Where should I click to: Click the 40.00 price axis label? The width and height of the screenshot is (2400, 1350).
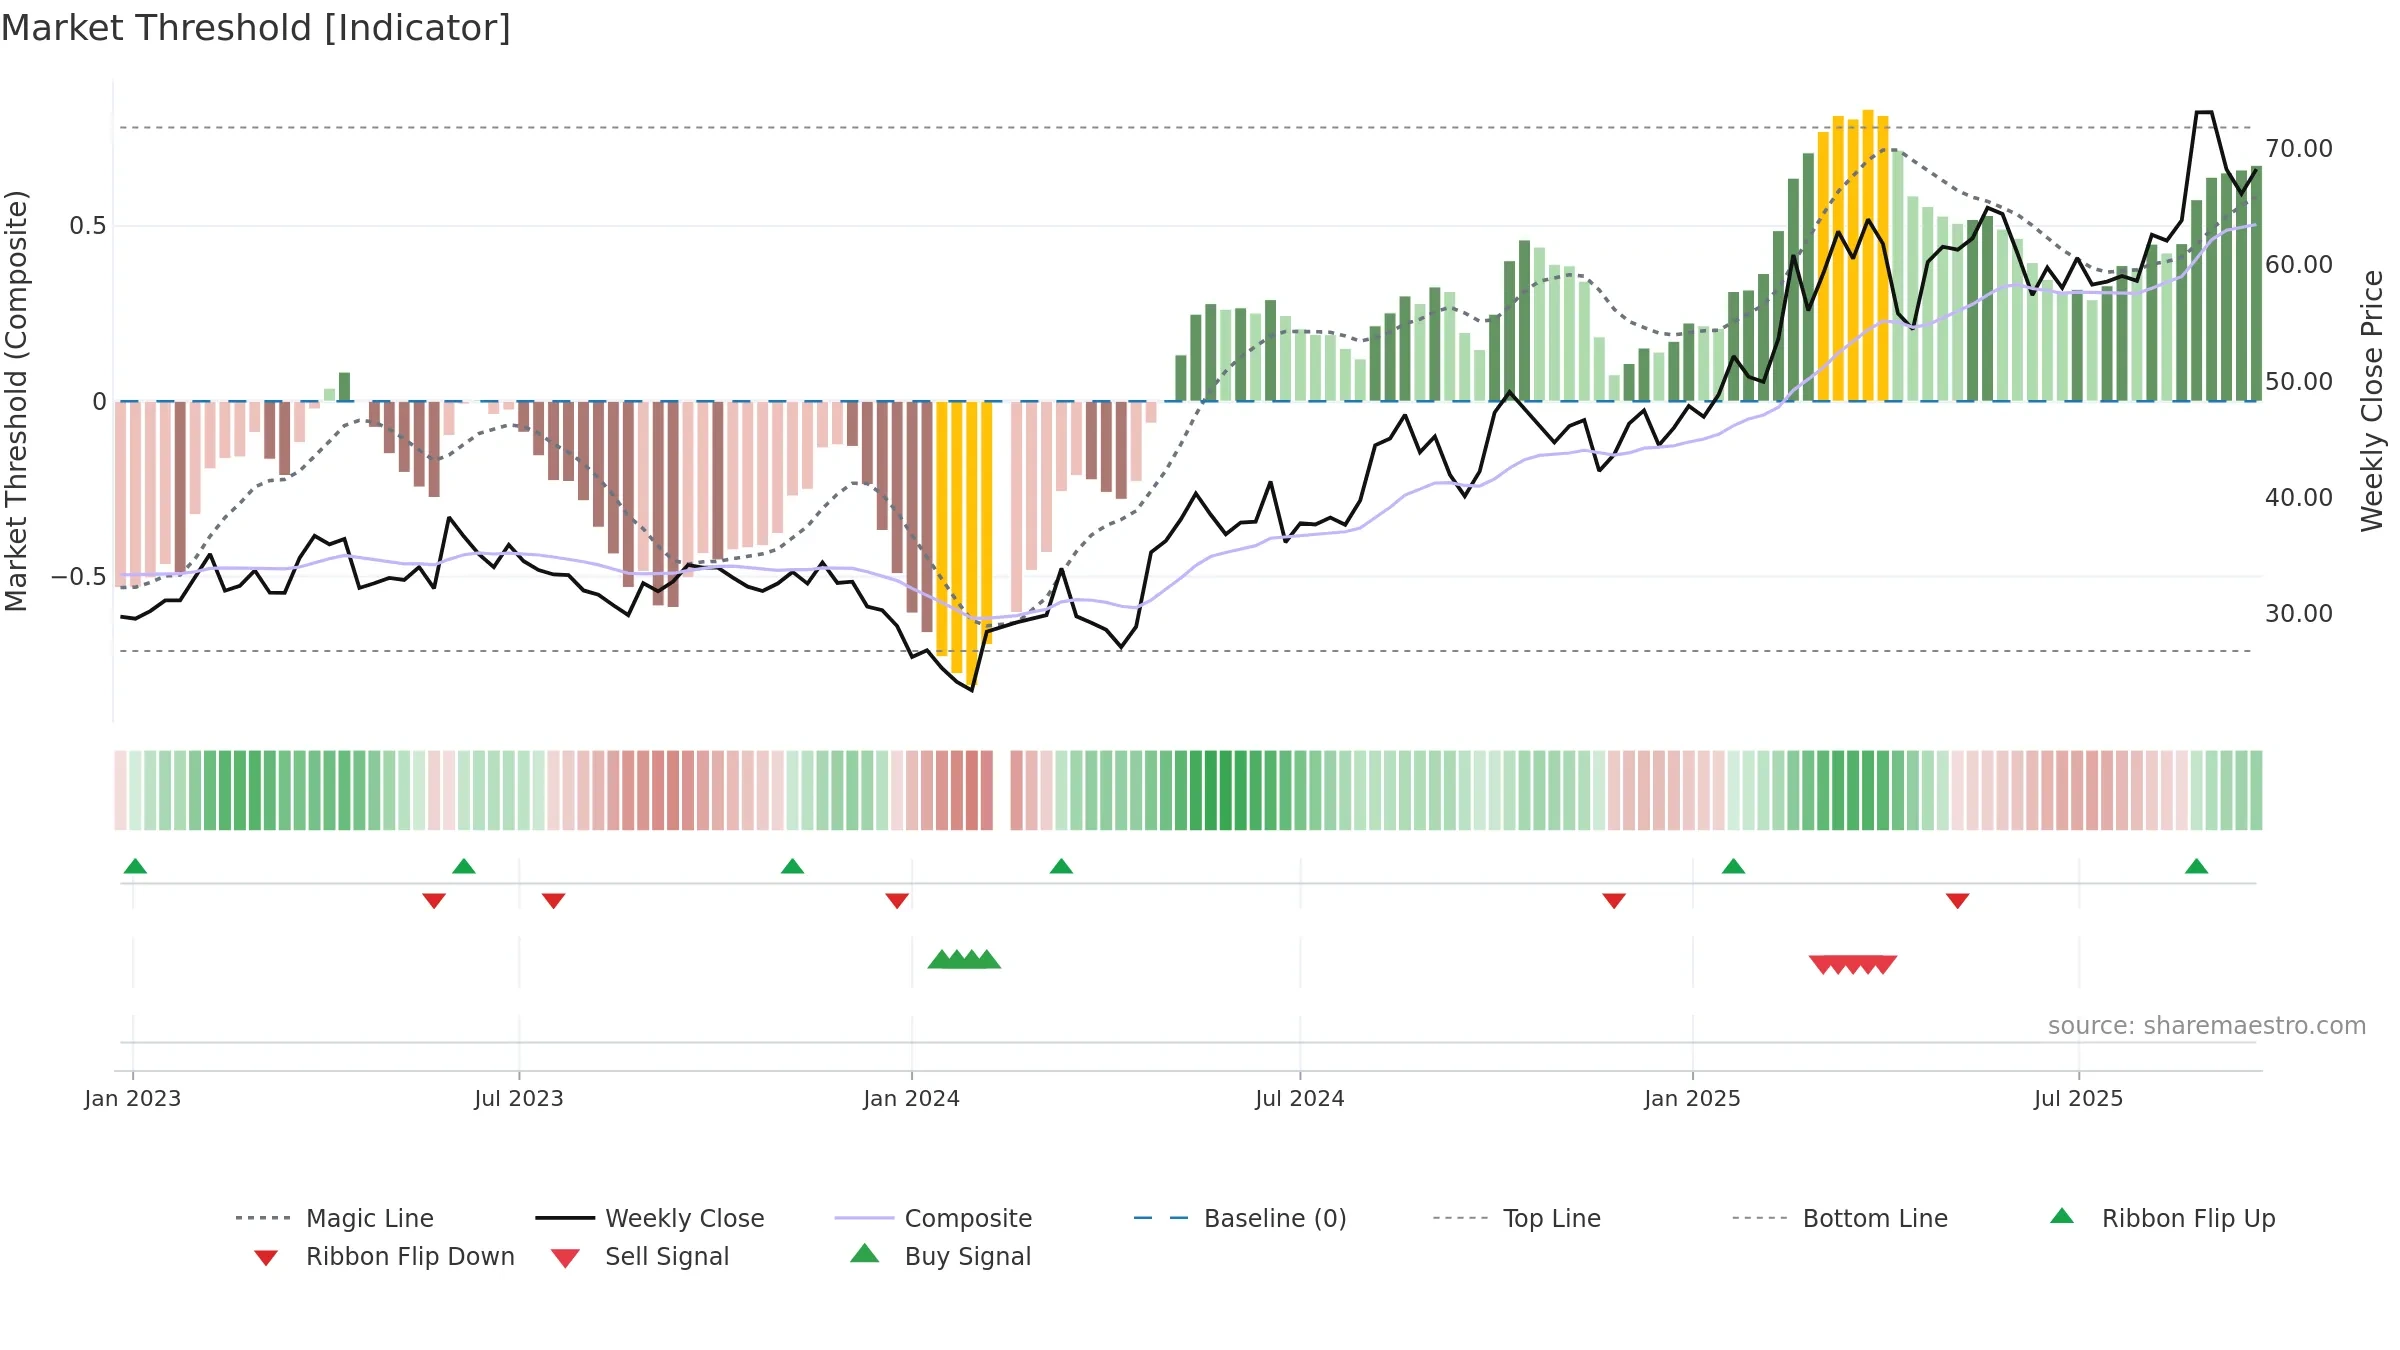[2299, 497]
